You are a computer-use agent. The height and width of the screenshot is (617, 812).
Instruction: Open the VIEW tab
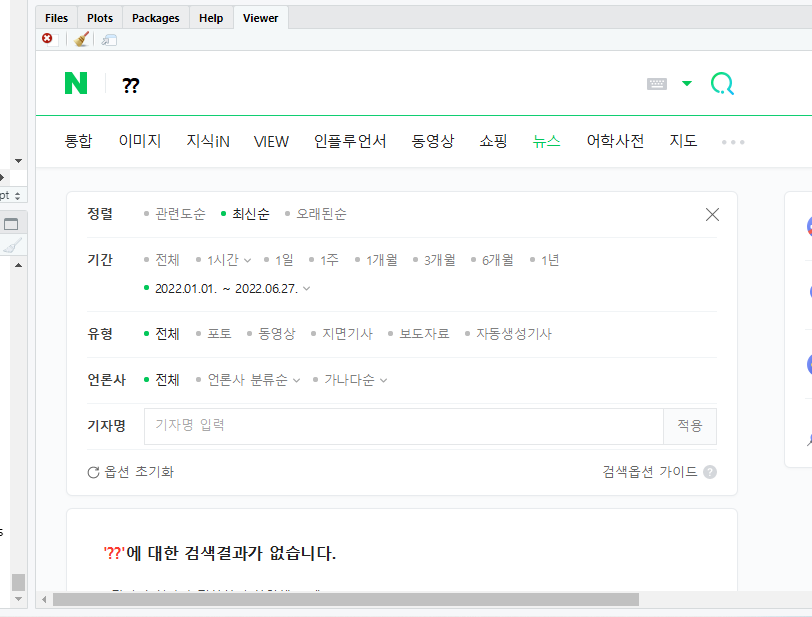[271, 141]
